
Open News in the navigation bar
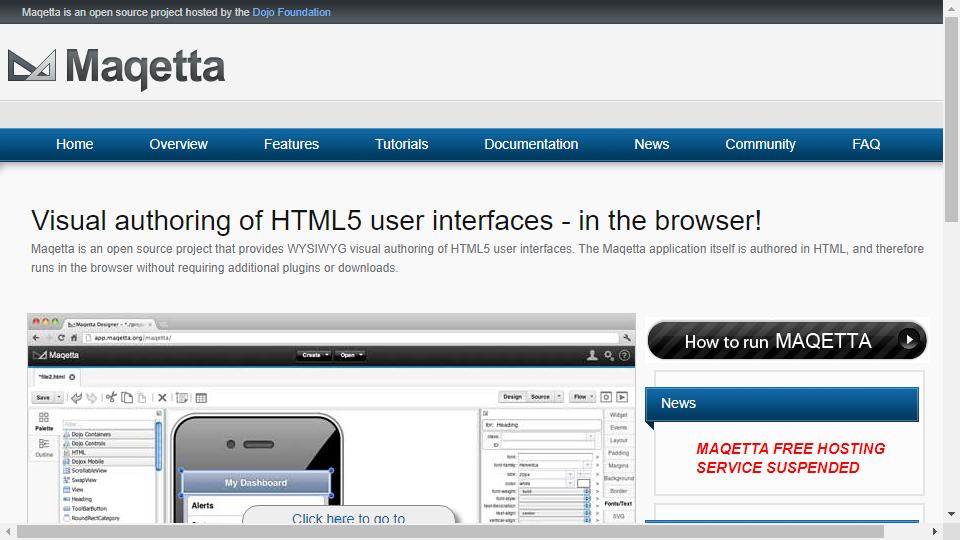click(x=651, y=144)
